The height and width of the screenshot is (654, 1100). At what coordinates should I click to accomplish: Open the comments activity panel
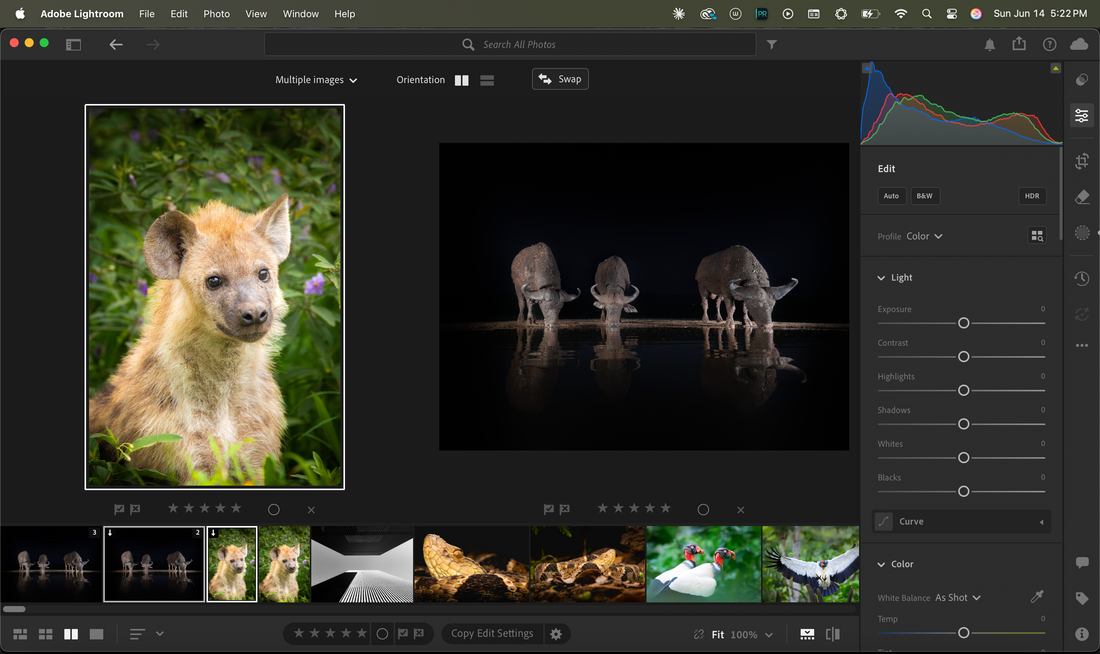point(1082,563)
